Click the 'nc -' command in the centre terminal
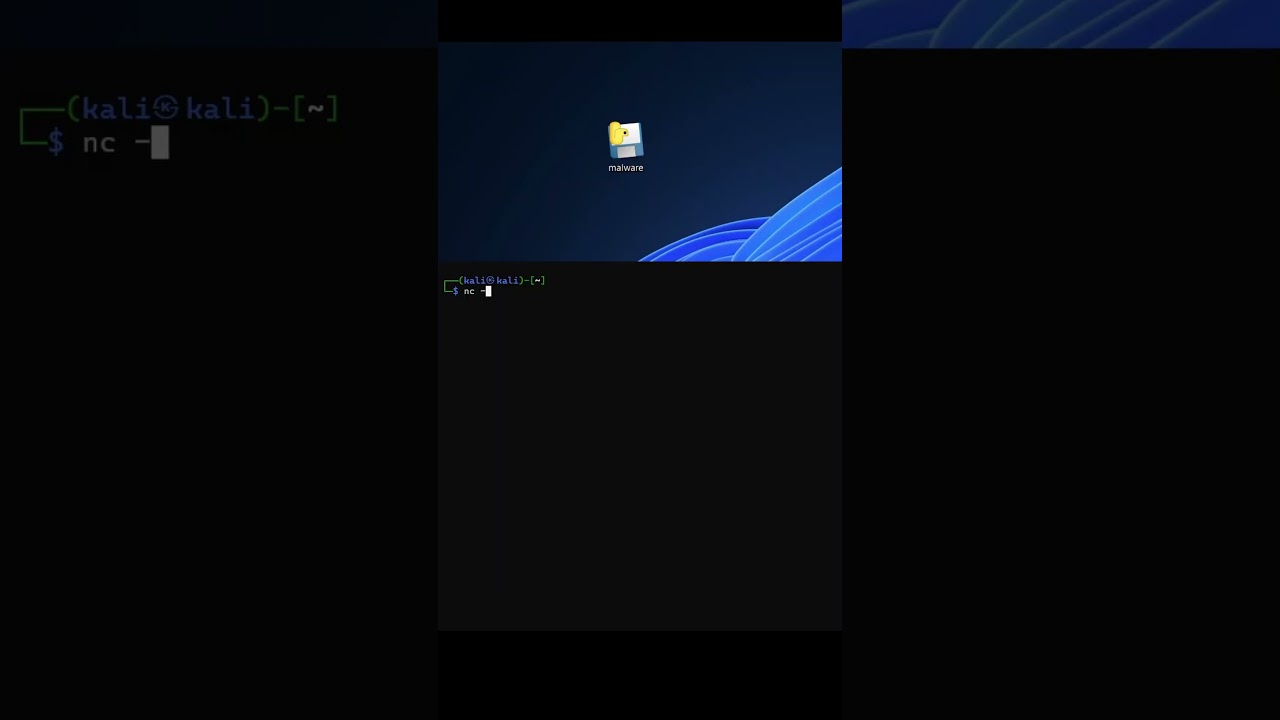1280x720 pixels. [476, 291]
